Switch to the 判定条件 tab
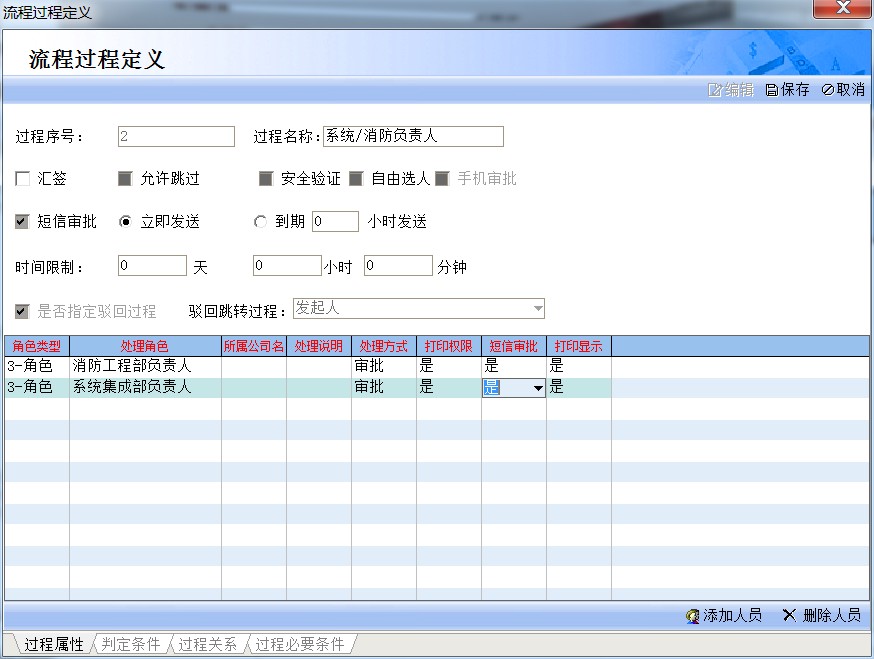Screen dimensions: 874x659 tap(131, 644)
